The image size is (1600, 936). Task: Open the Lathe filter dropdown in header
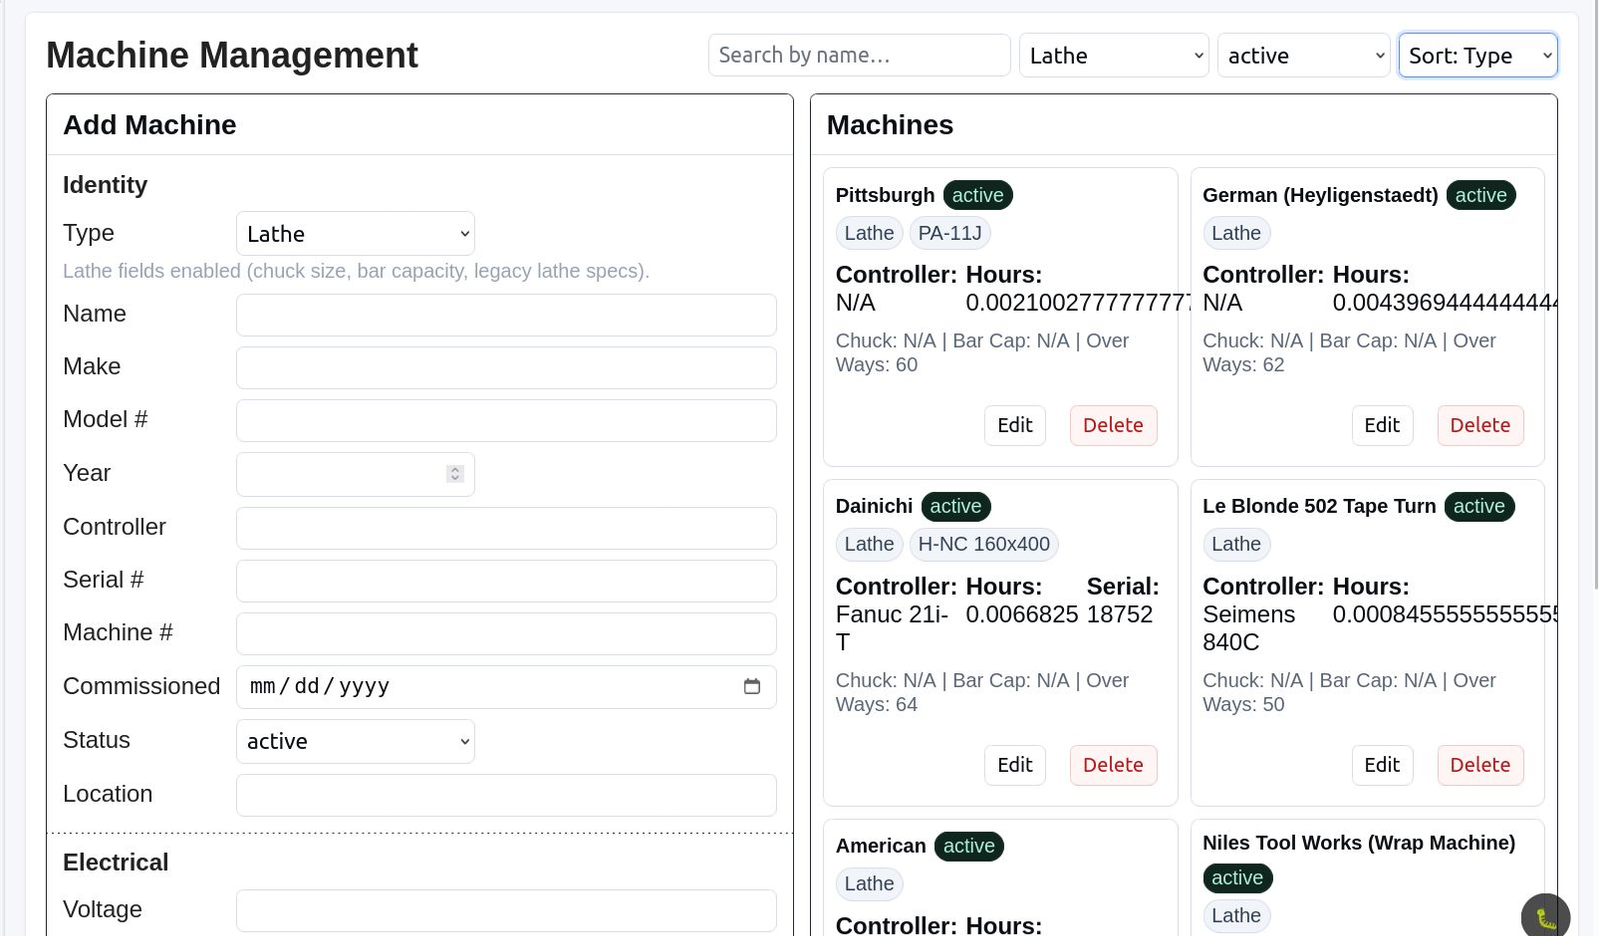click(1112, 55)
